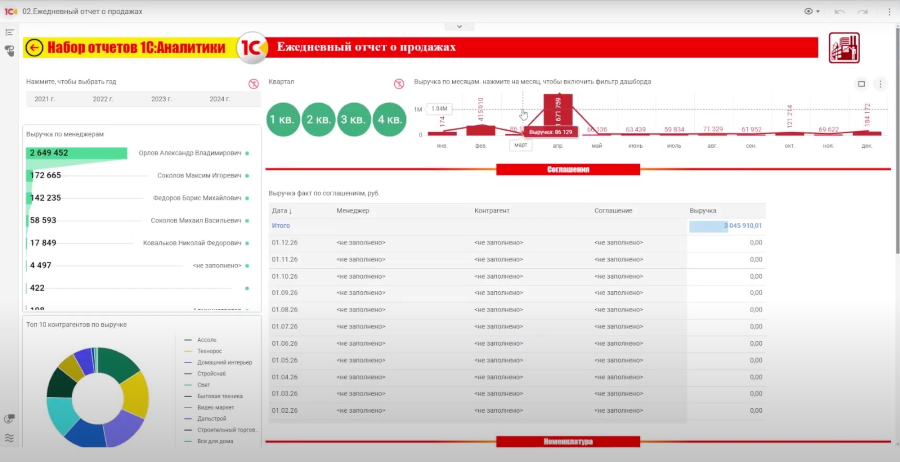Click the янв. month label in chart
This screenshot has width=900, height=462.
tap(443, 146)
